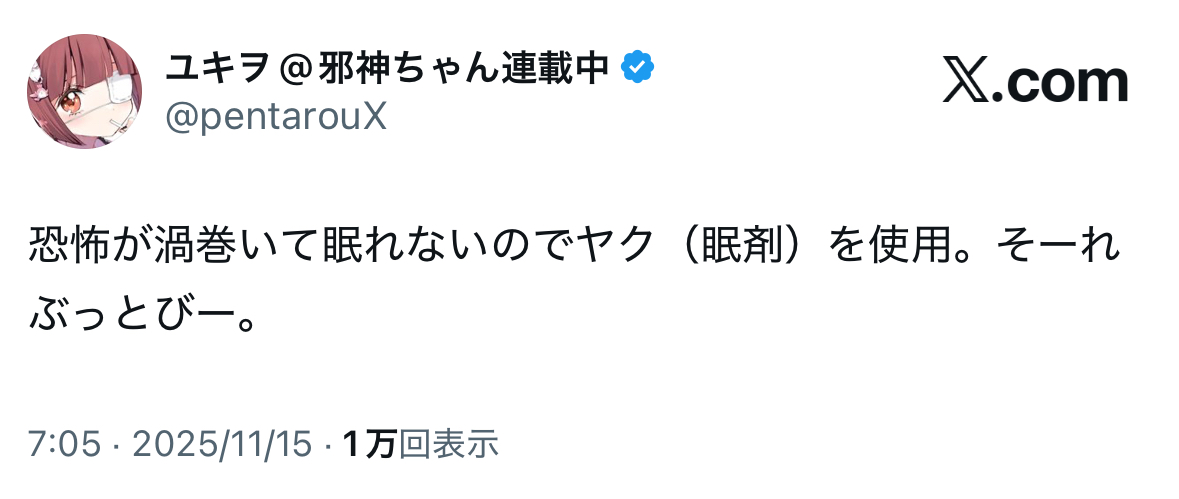
Task: Click the X logo glyph
Action: point(965,82)
